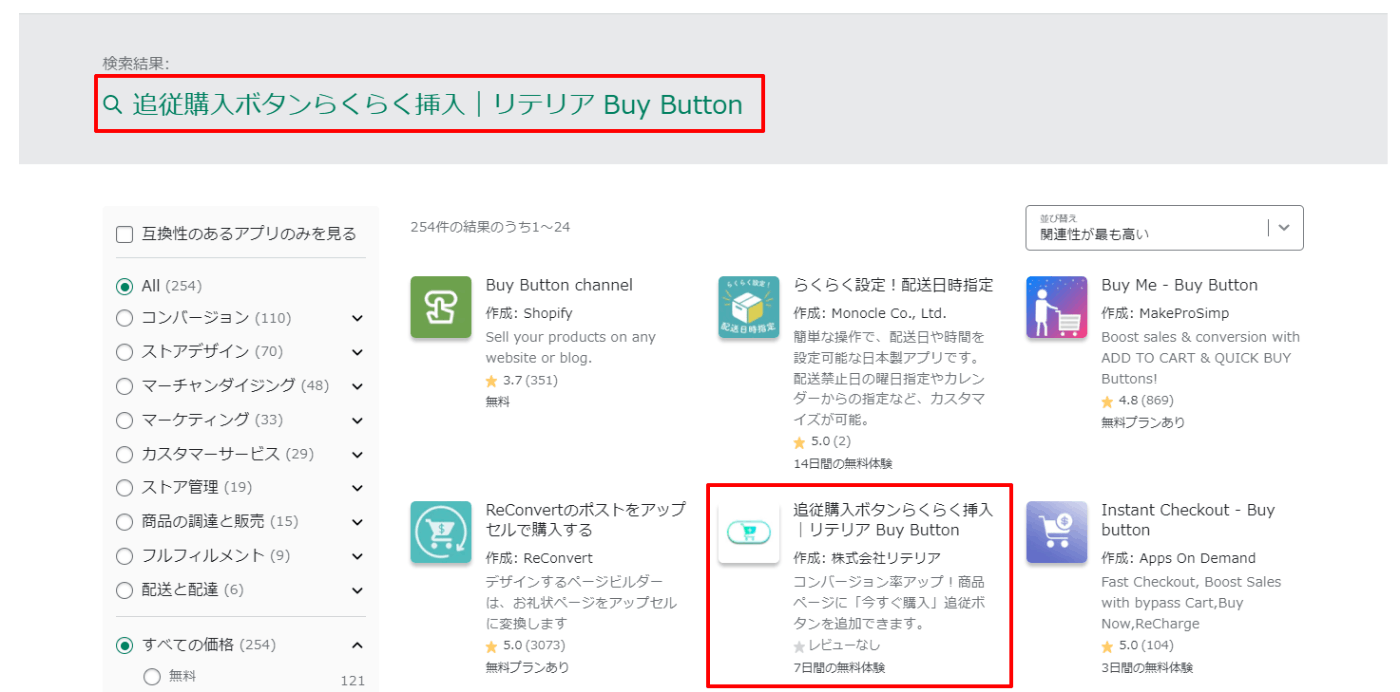
Task: Select the コンバージョン category radio
Action: tap(124, 318)
